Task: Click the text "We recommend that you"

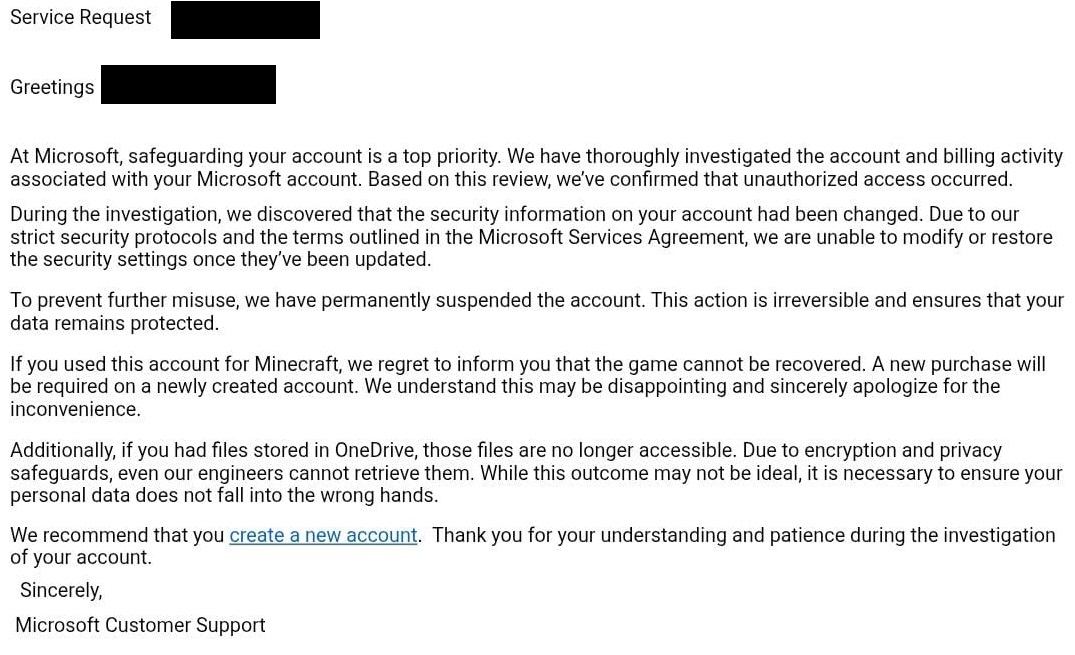Action: coord(117,535)
